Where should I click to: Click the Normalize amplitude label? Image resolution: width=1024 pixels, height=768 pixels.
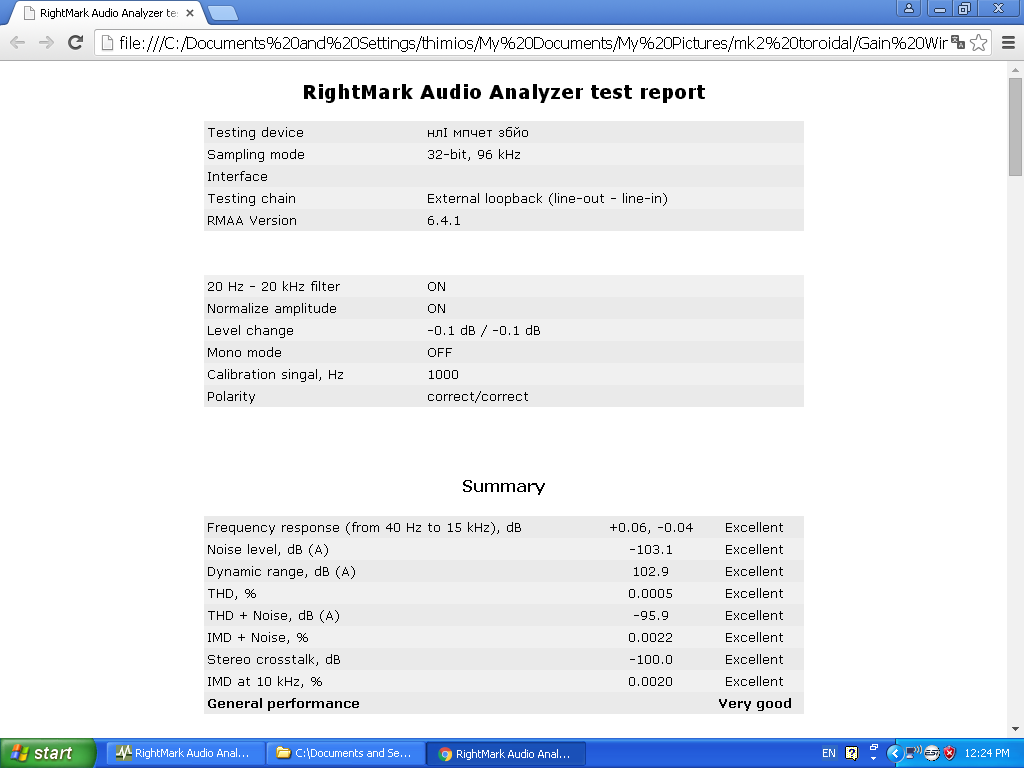point(272,308)
